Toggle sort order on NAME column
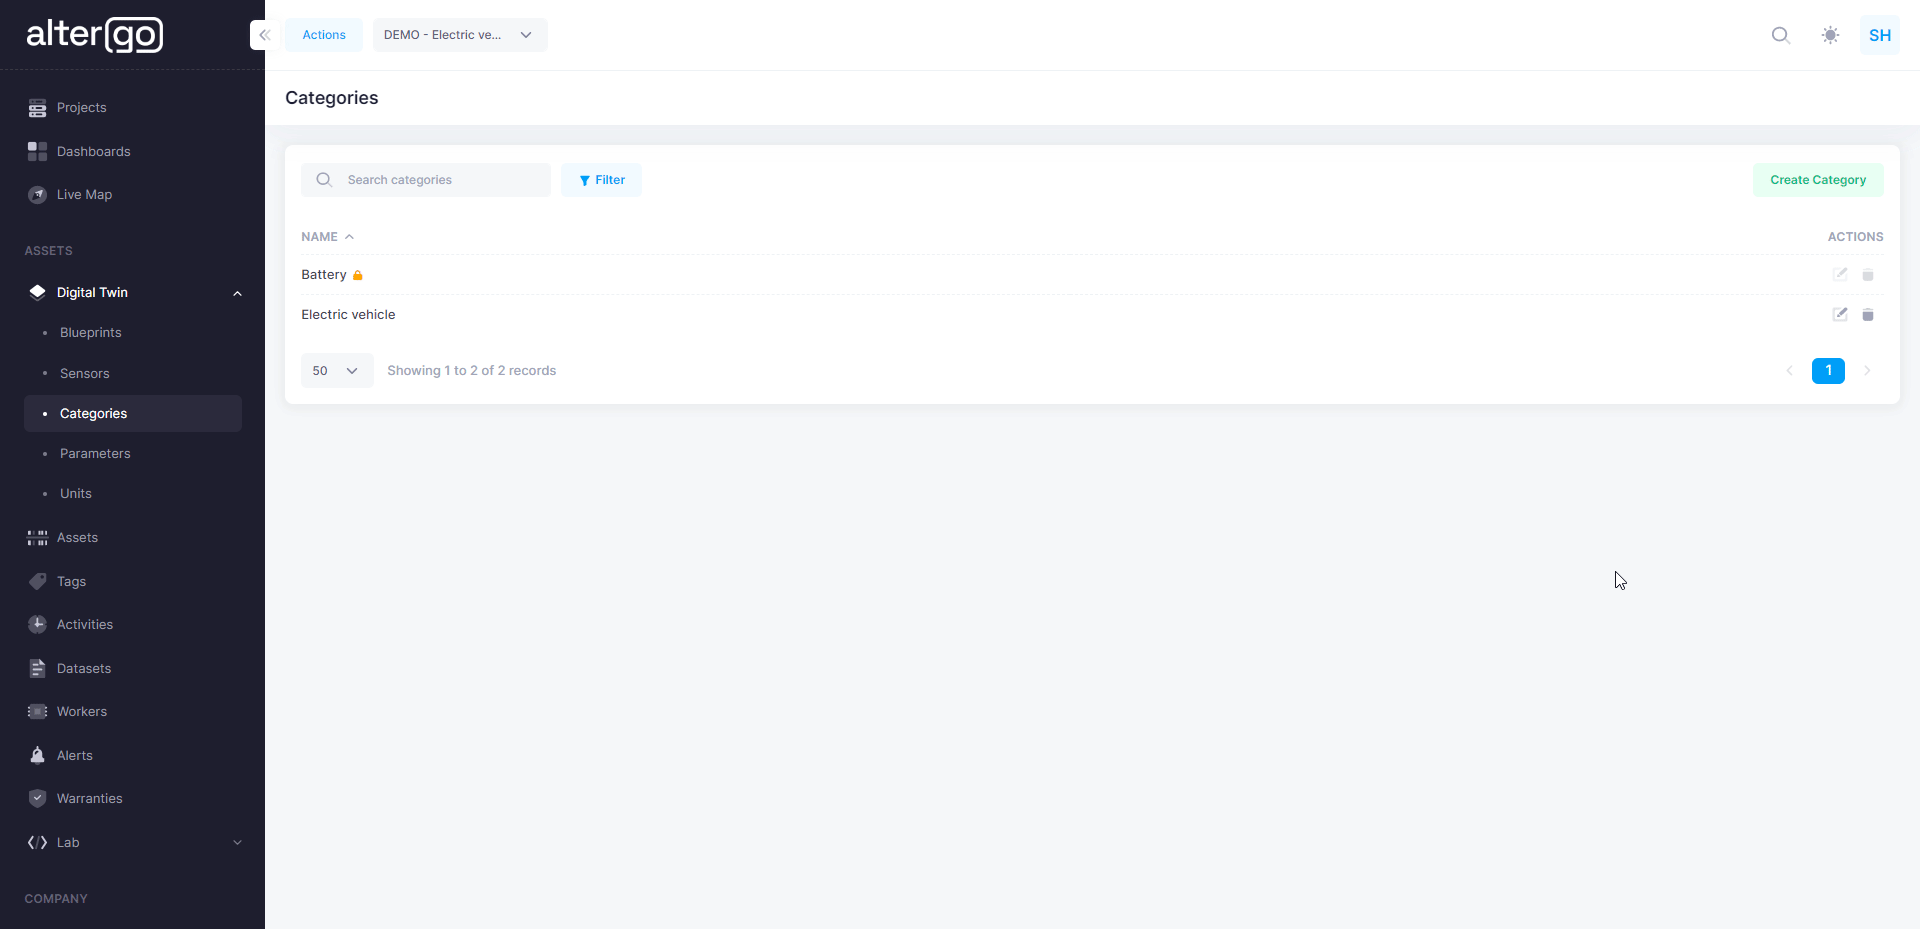Screen dimensions: 1920x929 click(x=327, y=237)
